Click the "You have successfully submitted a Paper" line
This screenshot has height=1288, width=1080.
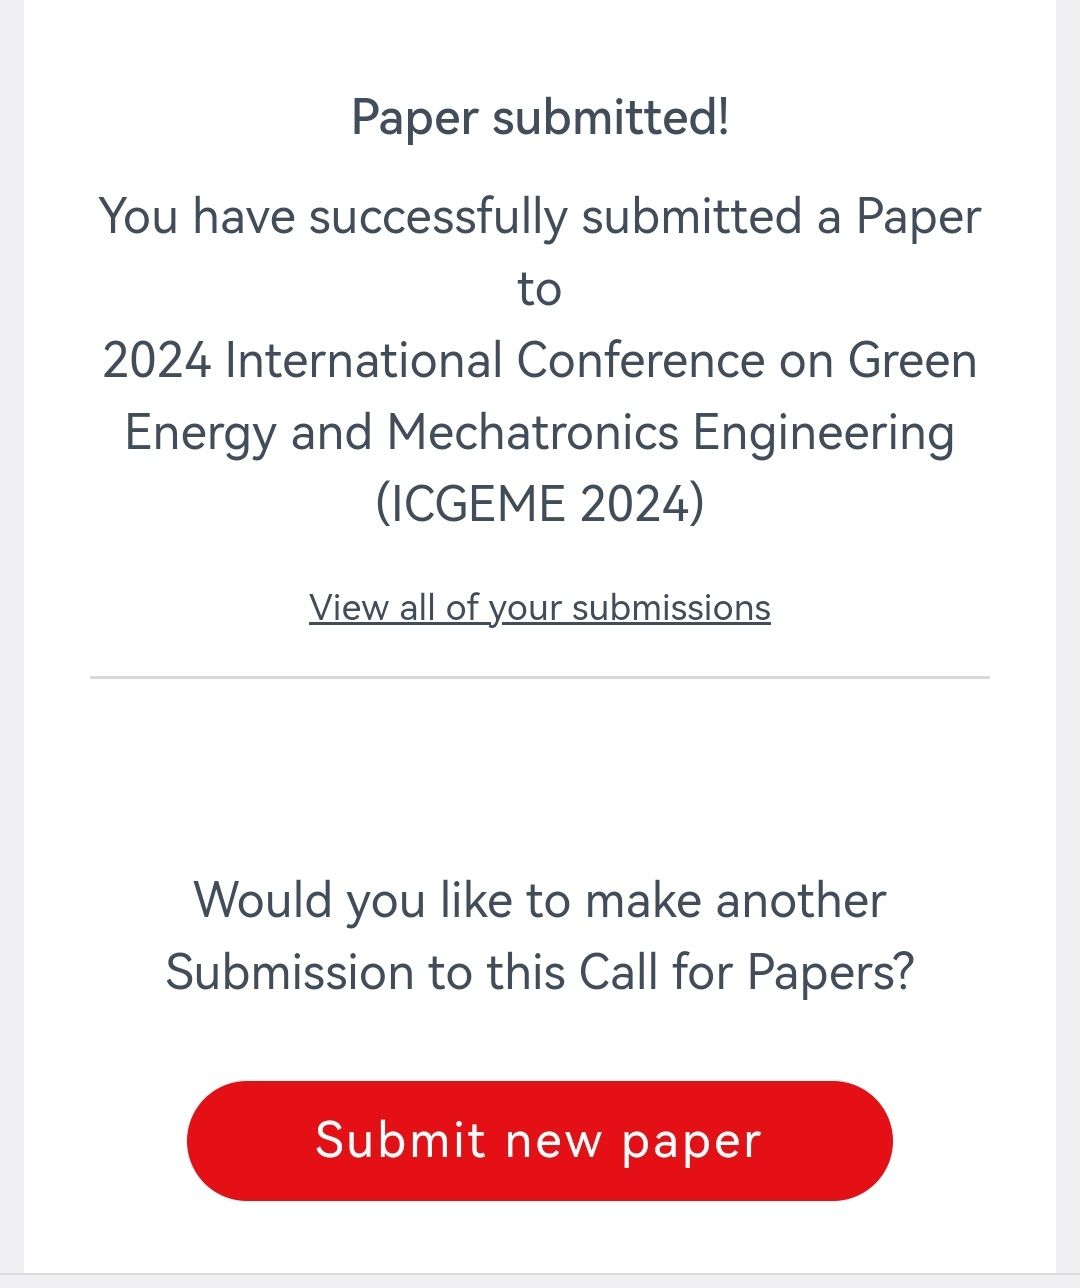point(540,216)
